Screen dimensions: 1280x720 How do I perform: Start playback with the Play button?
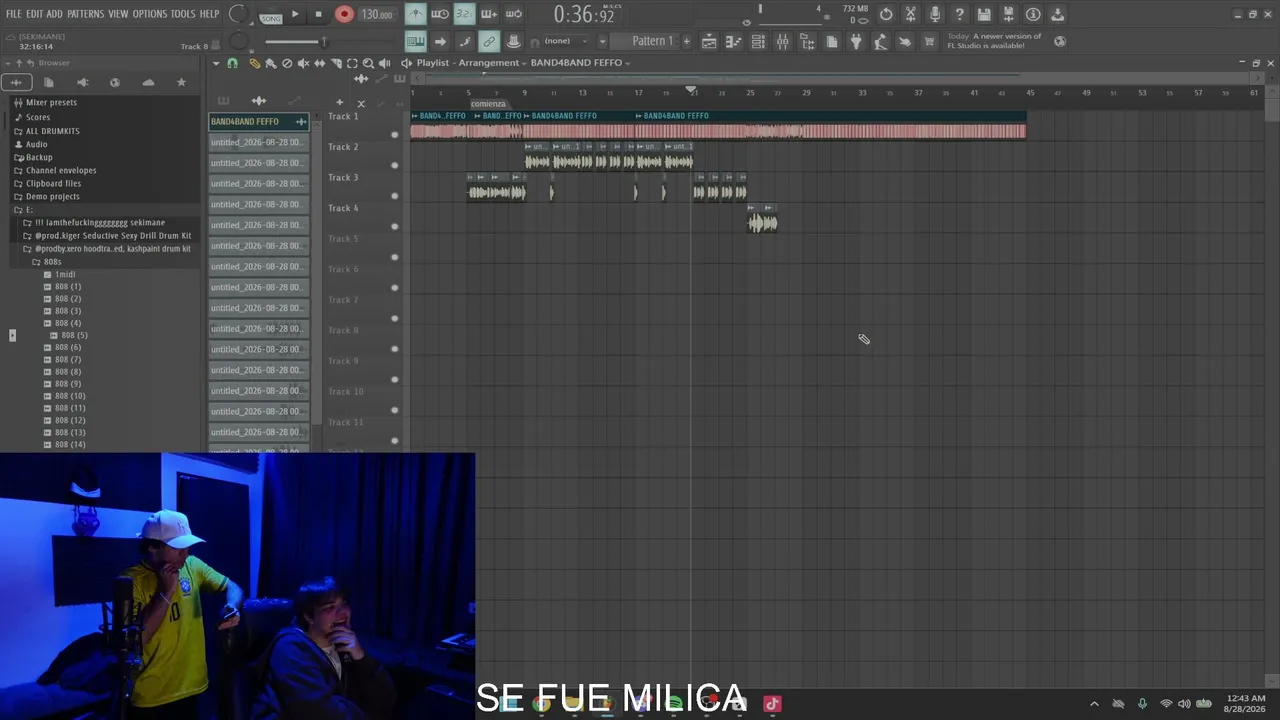point(295,14)
